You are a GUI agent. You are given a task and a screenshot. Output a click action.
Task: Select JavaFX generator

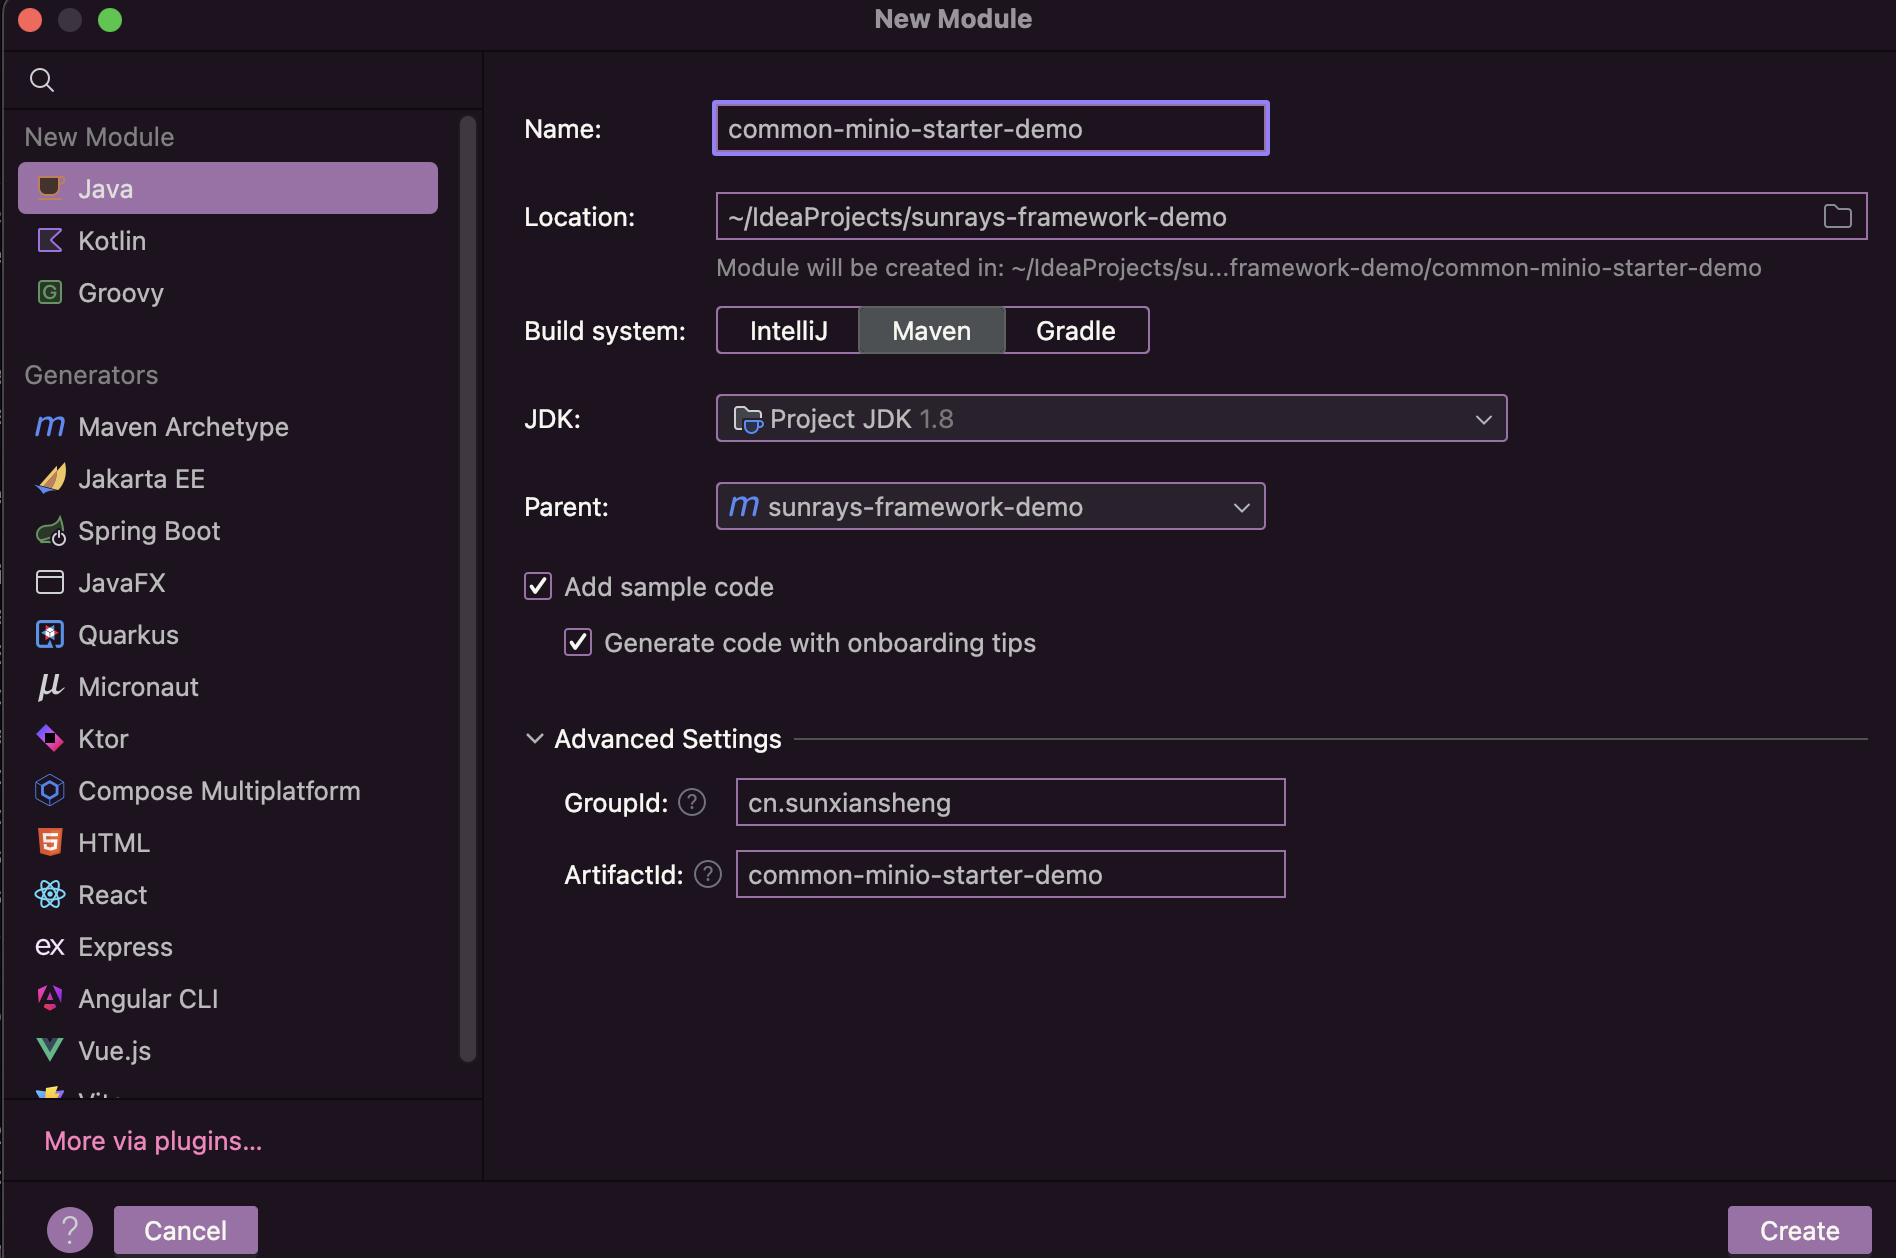(x=228, y=582)
